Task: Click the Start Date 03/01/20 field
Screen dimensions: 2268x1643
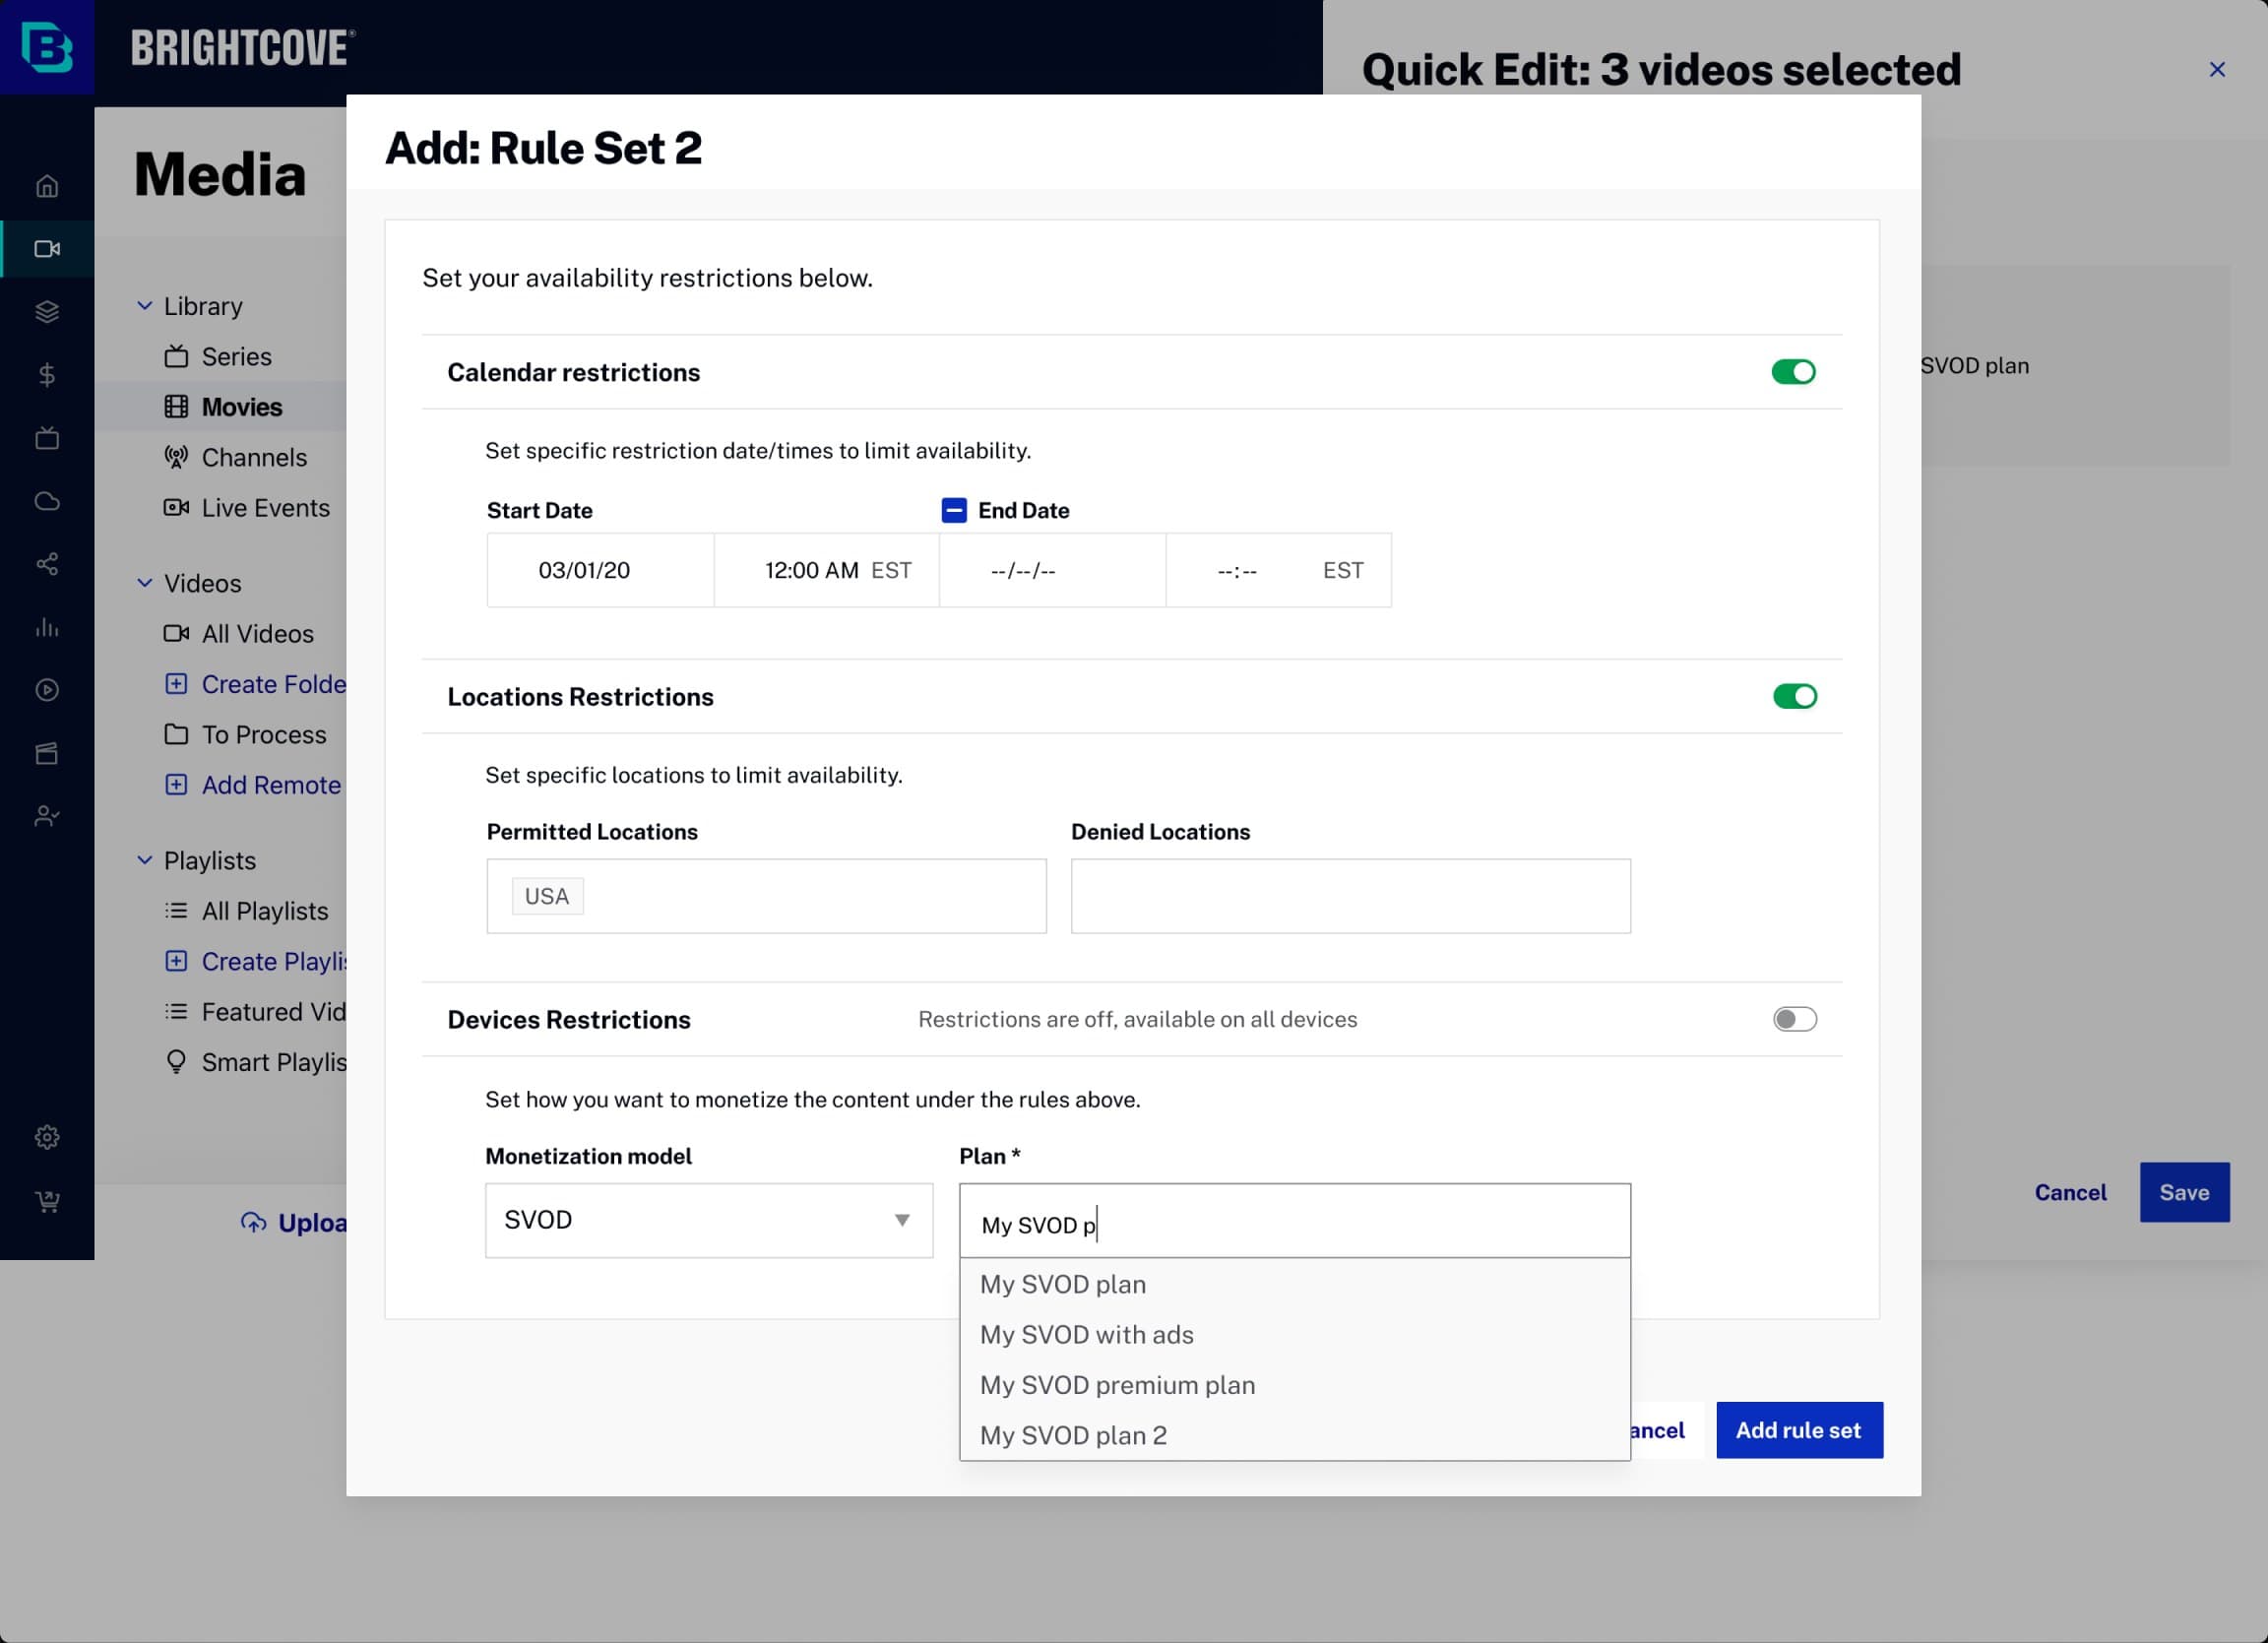Action: coord(600,570)
